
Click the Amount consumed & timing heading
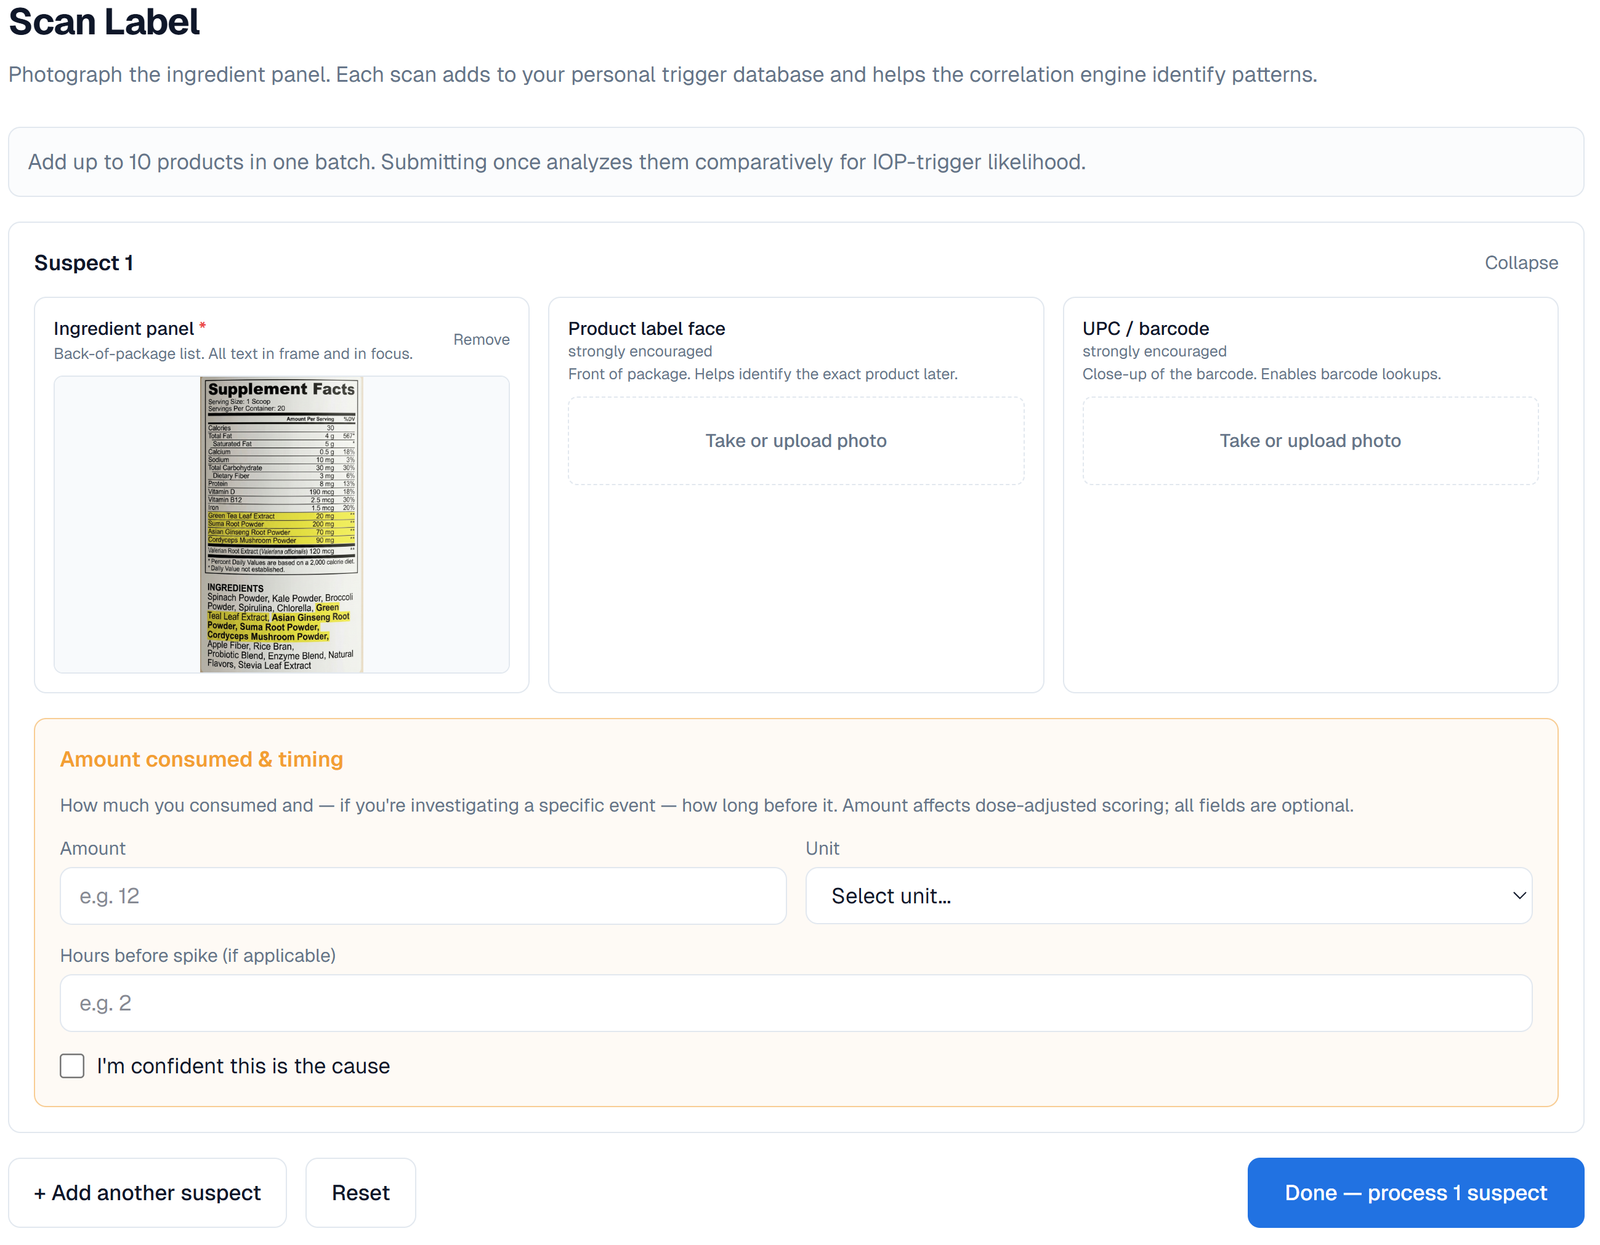[x=201, y=759]
